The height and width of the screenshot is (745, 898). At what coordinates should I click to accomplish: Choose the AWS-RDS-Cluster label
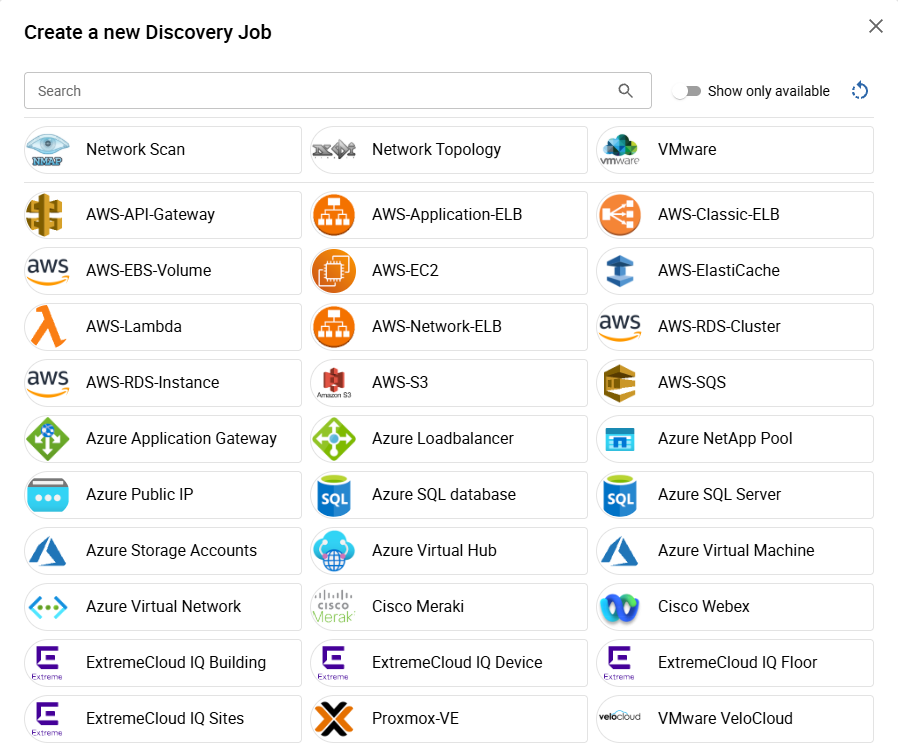(x=719, y=326)
